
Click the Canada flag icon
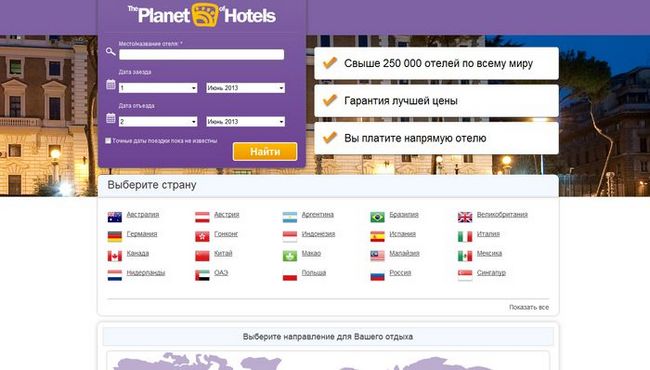[x=115, y=256]
